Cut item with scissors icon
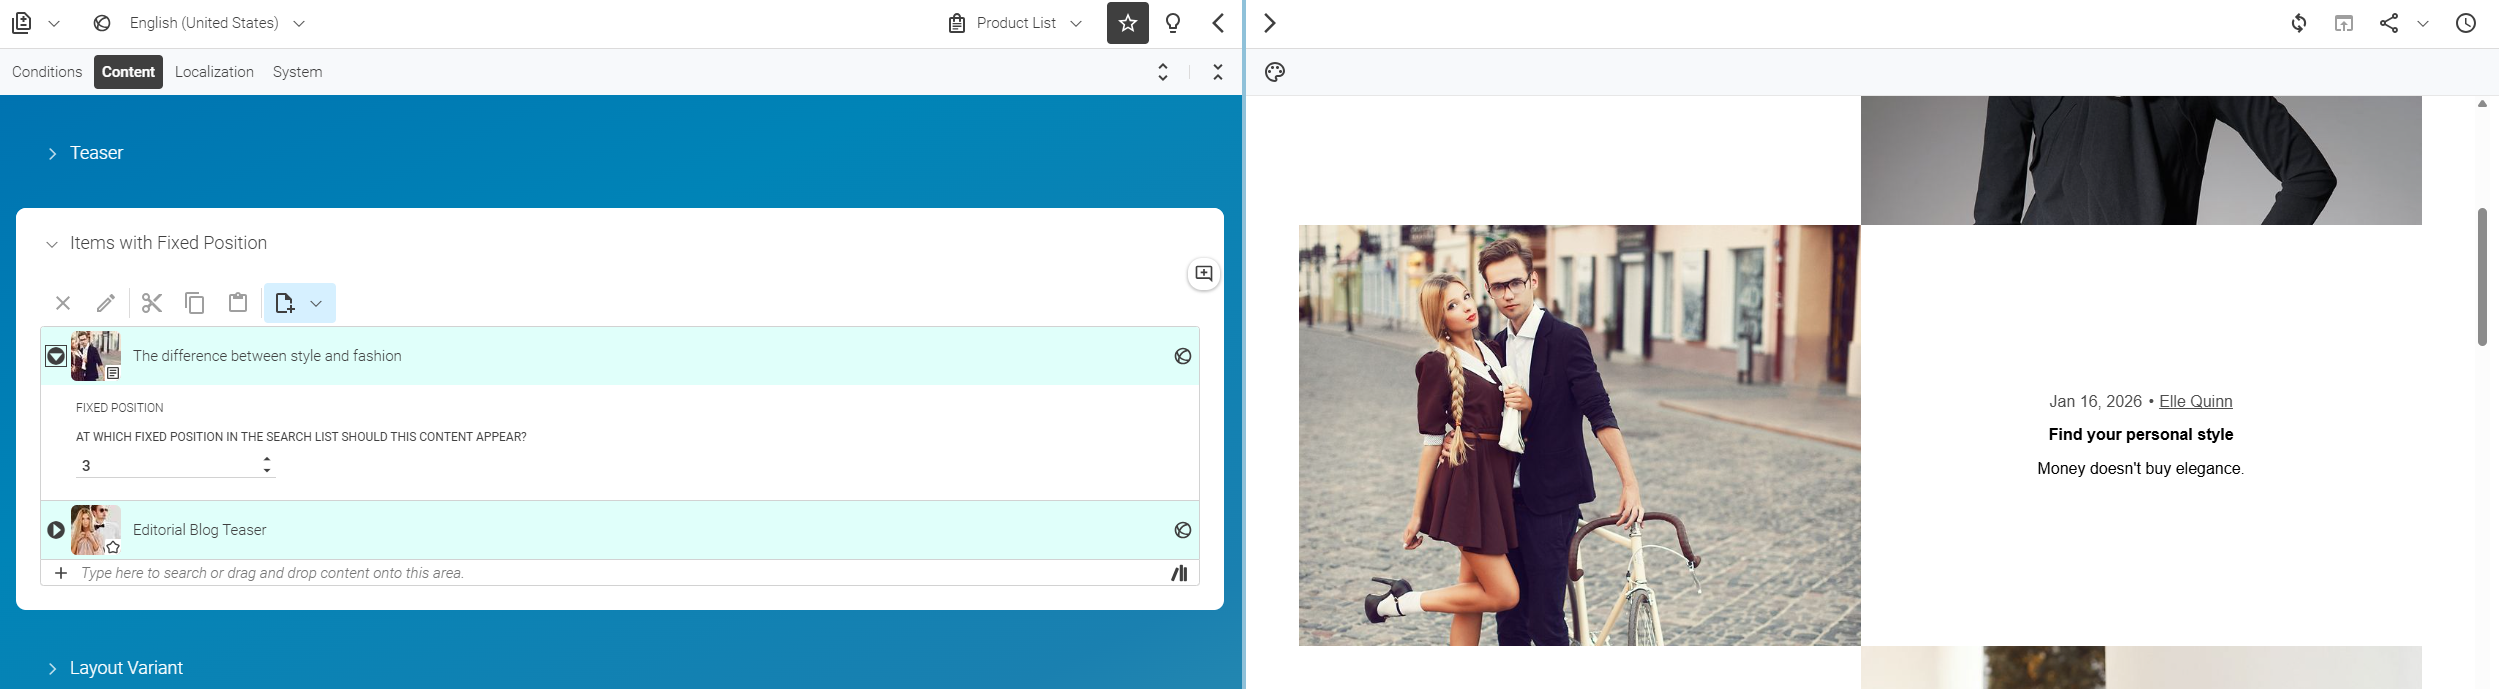This screenshot has height=689, width=2499. pos(152,303)
